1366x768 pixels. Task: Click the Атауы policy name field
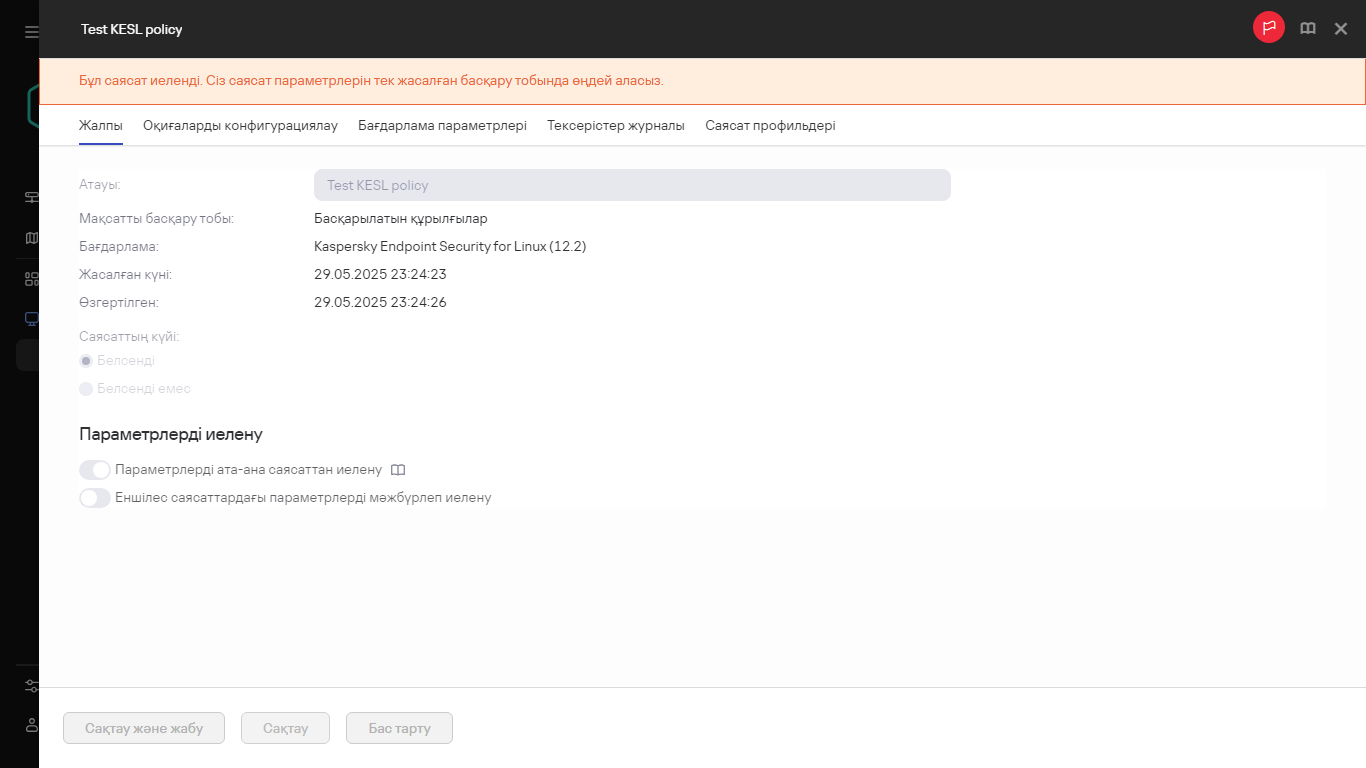point(631,185)
